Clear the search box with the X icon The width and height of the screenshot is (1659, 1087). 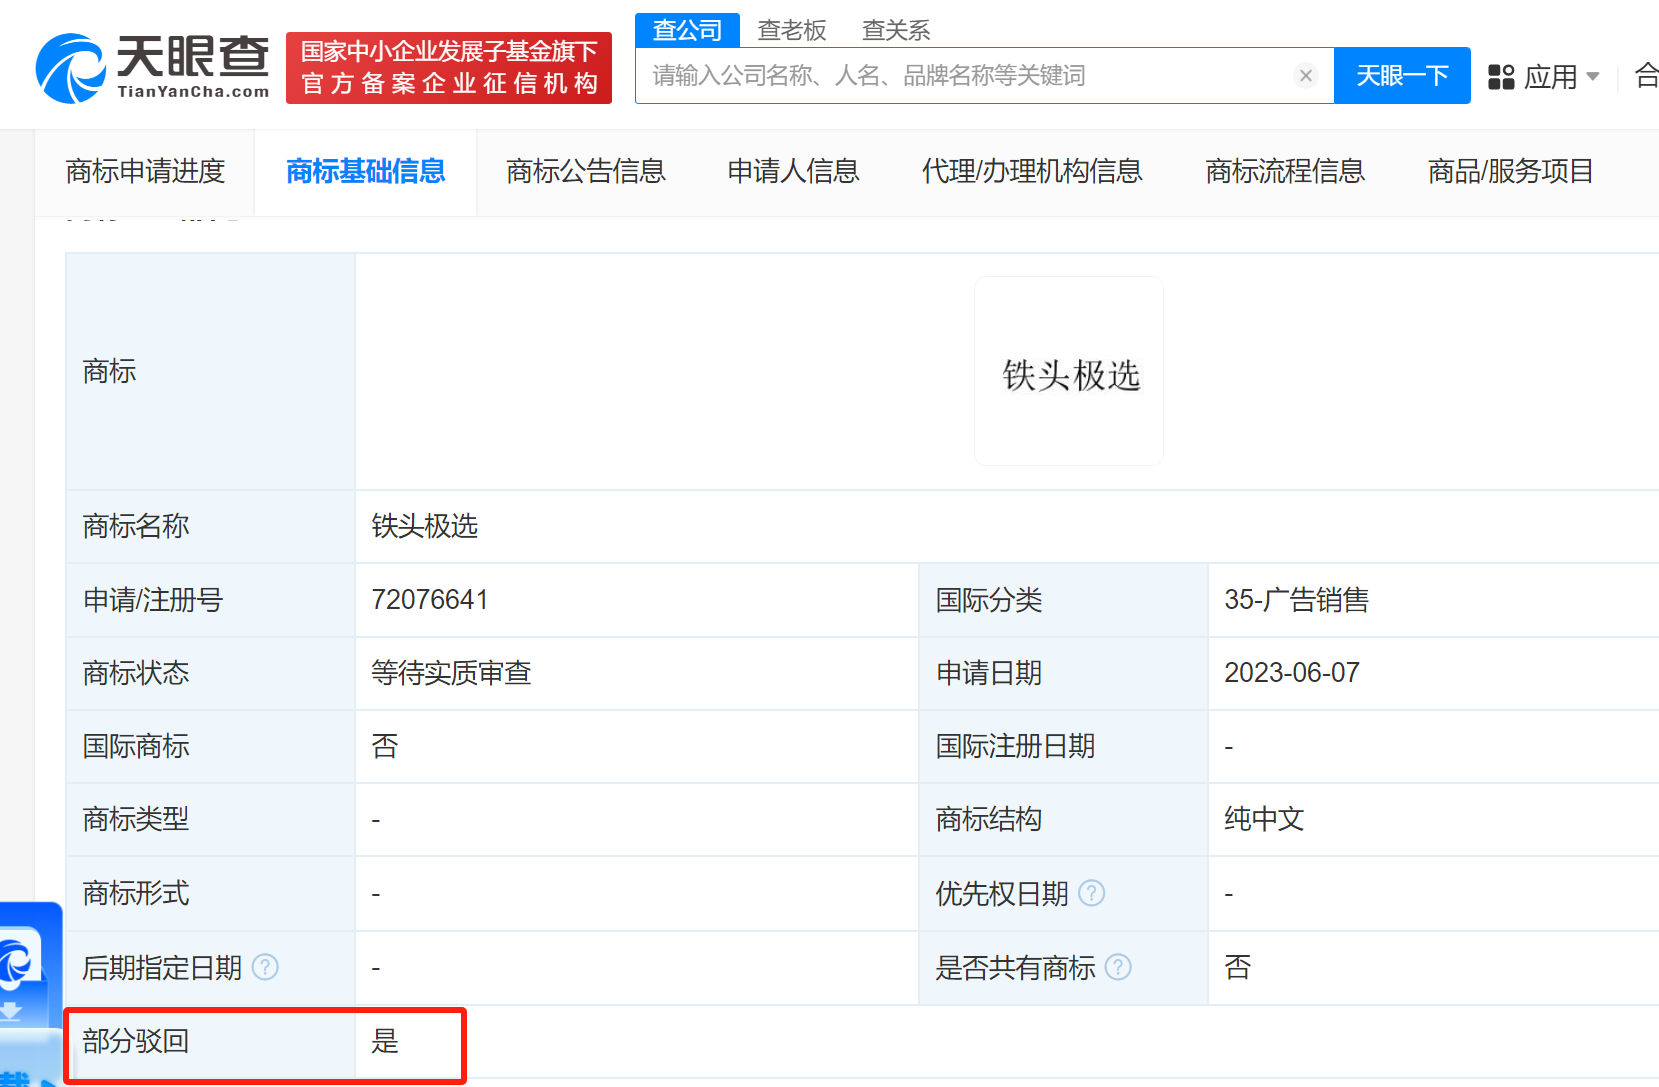(1305, 76)
